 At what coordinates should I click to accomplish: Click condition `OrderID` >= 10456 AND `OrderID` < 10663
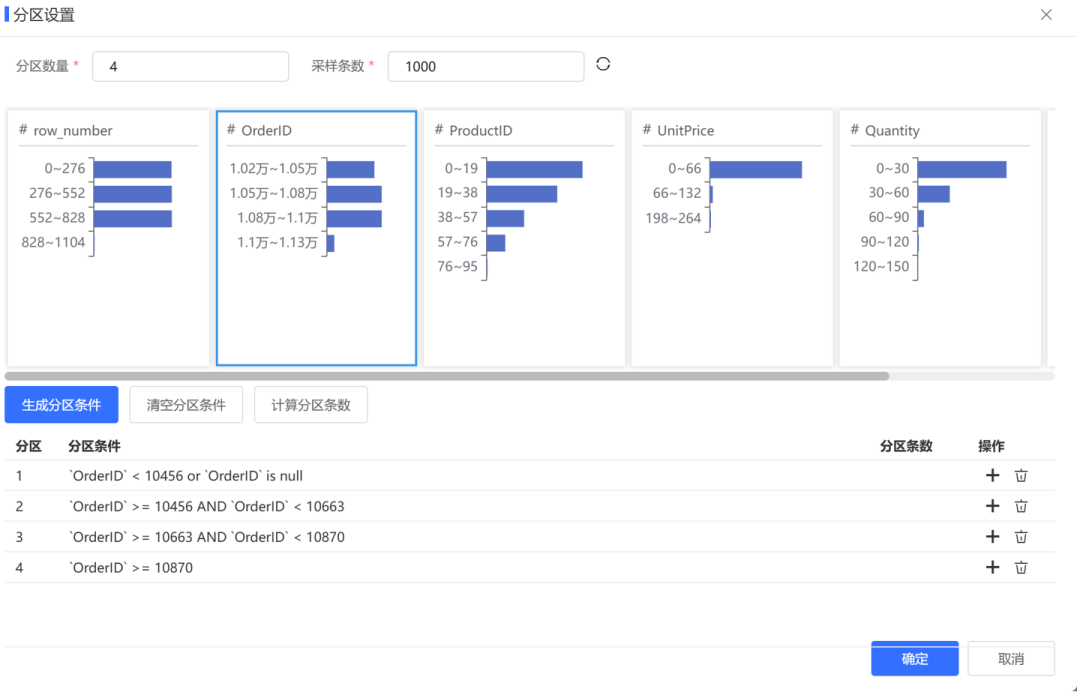pos(207,507)
